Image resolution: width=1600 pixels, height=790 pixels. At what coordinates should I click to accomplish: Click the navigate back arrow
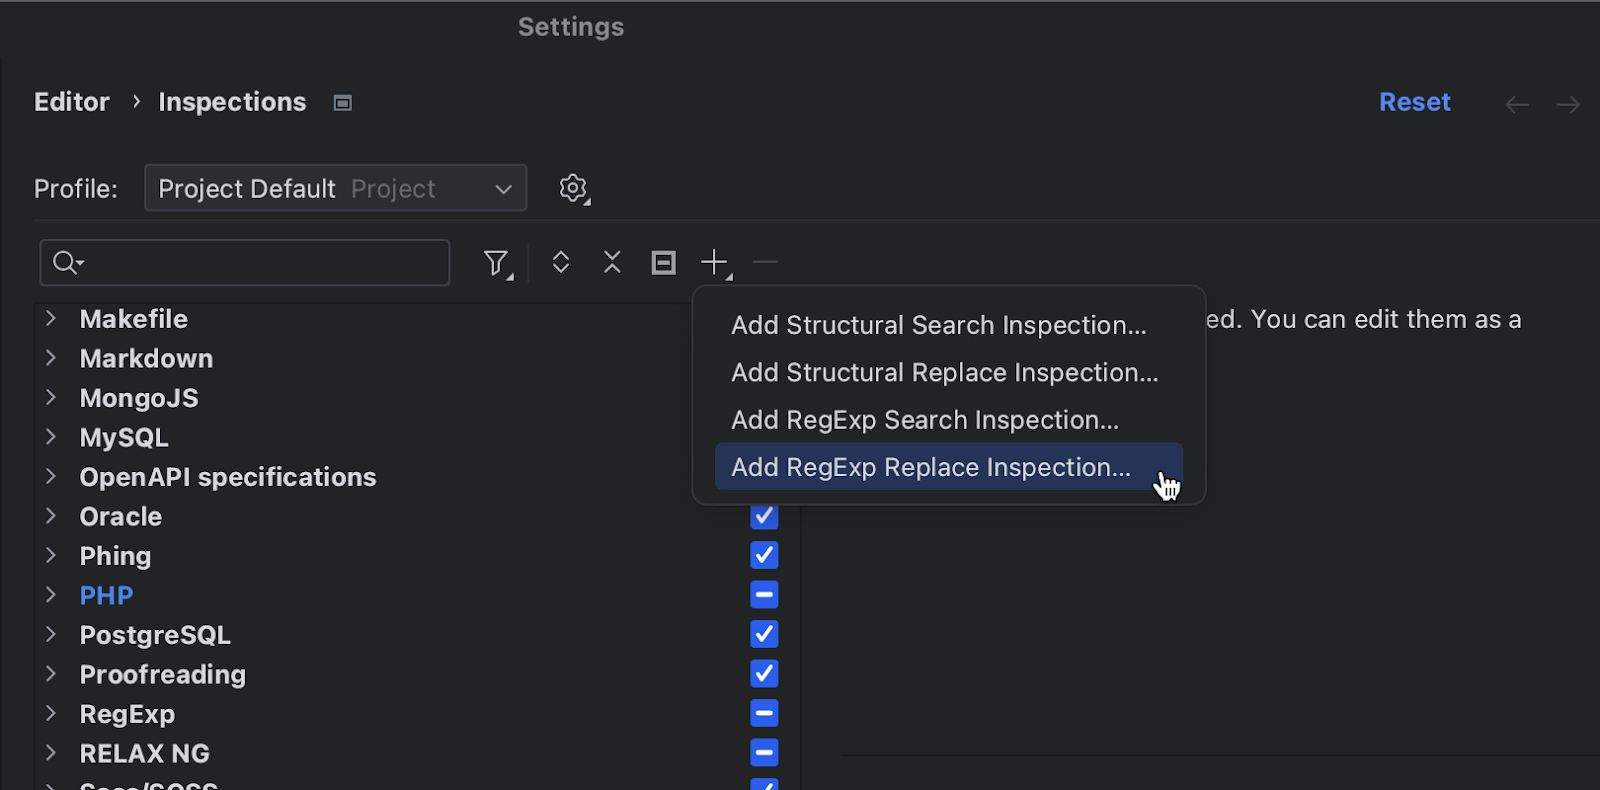tap(1517, 104)
